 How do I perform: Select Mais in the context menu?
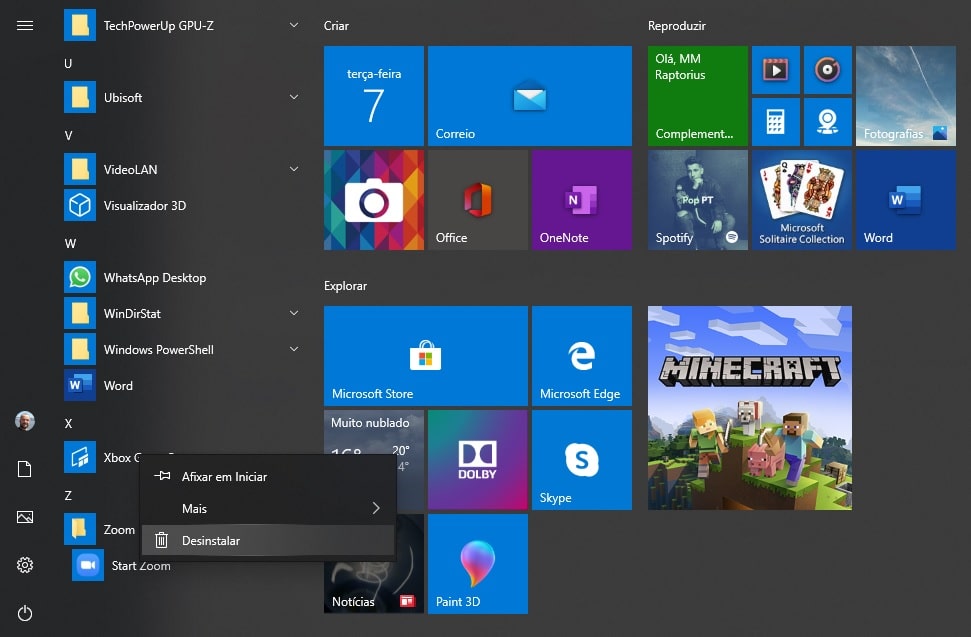pyautogui.click(x=268, y=508)
